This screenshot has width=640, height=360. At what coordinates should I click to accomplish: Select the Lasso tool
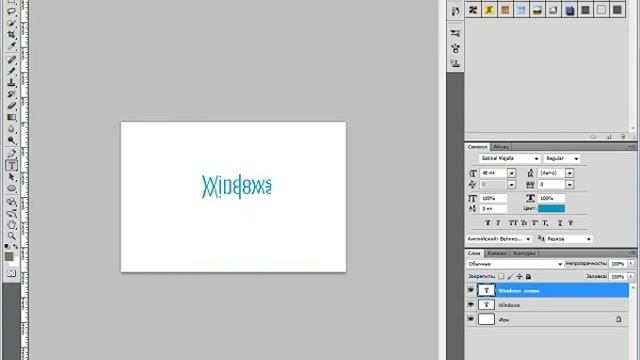point(12,11)
